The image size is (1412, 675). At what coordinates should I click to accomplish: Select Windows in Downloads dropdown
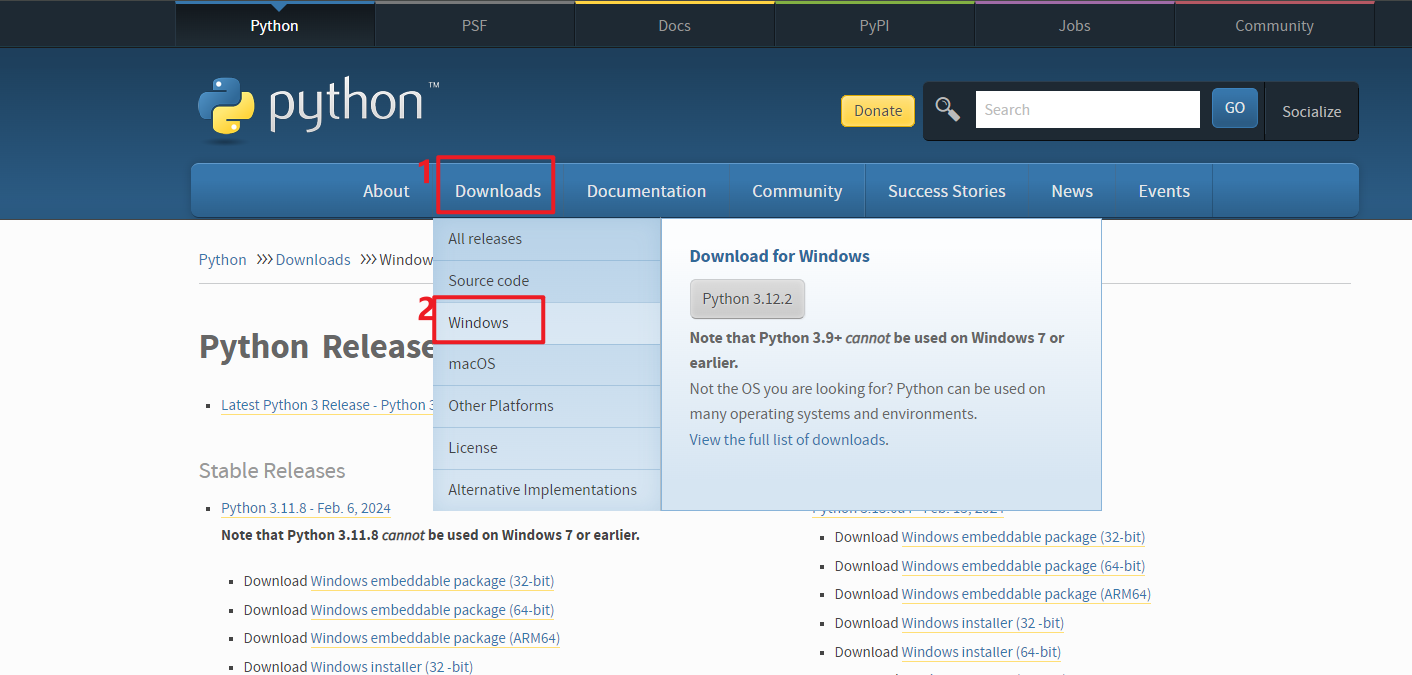click(x=547, y=323)
